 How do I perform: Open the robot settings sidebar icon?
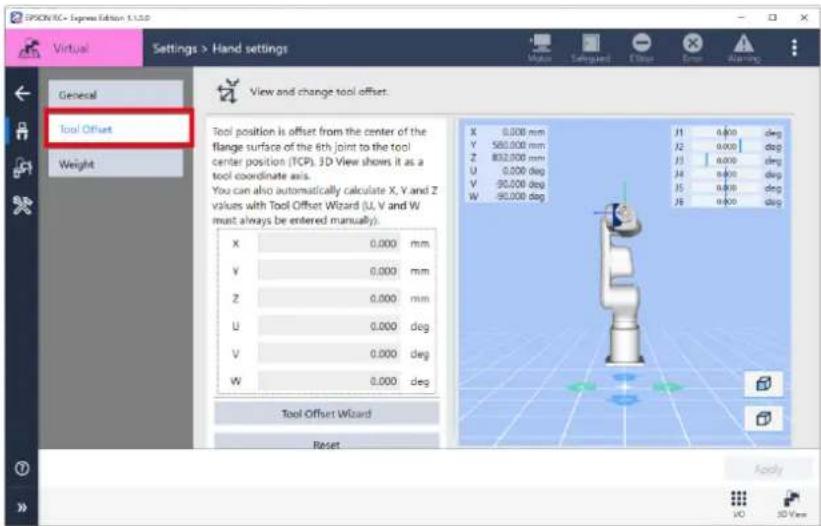[22, 168]
